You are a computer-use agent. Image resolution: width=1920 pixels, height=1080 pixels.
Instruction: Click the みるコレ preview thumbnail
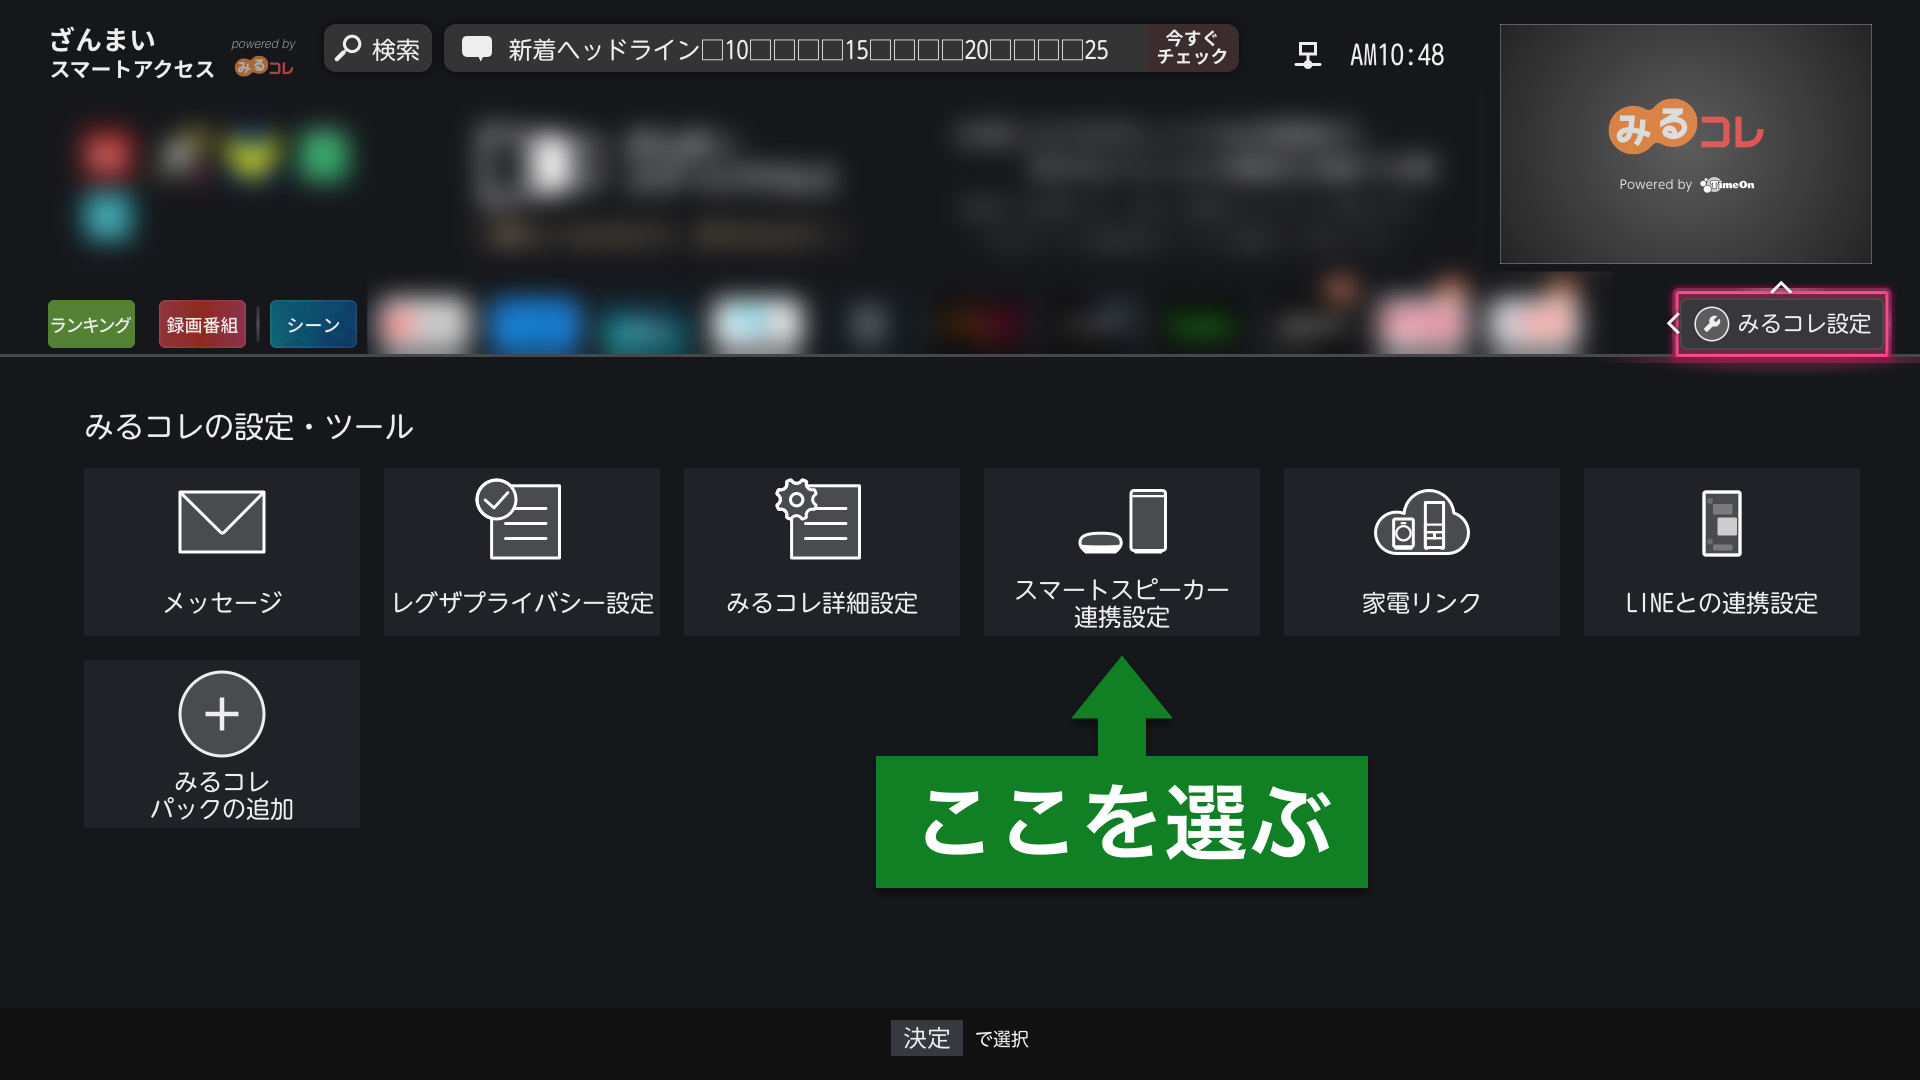point(1685,144)
